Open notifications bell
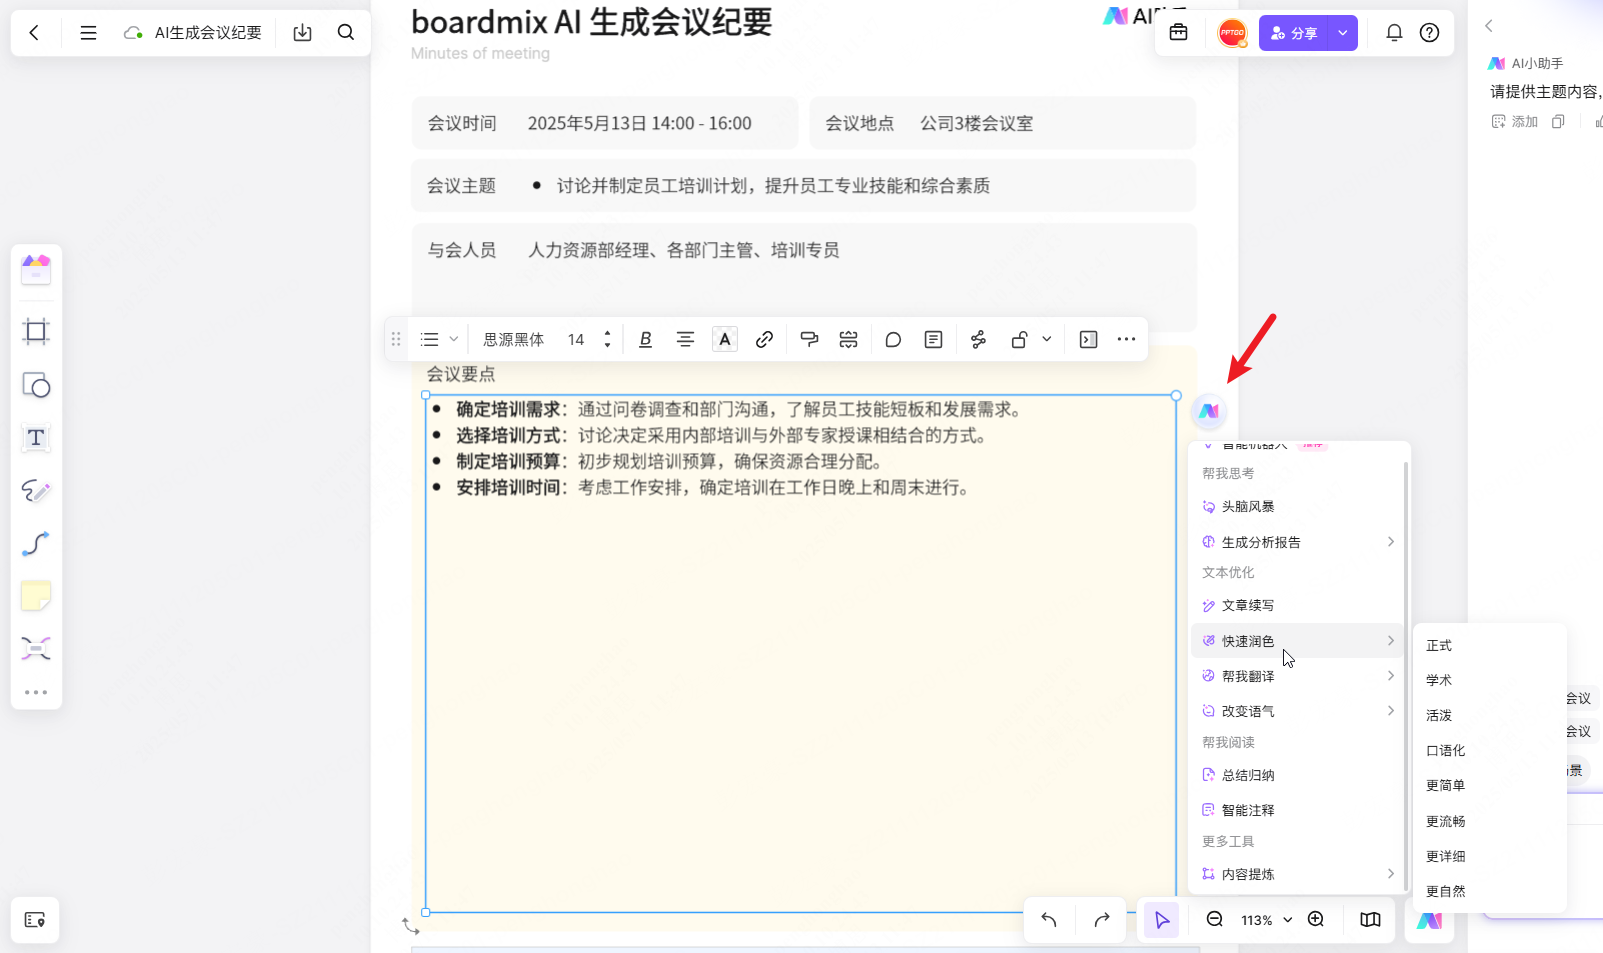The image size is (1603, 953). (1394, 33)
